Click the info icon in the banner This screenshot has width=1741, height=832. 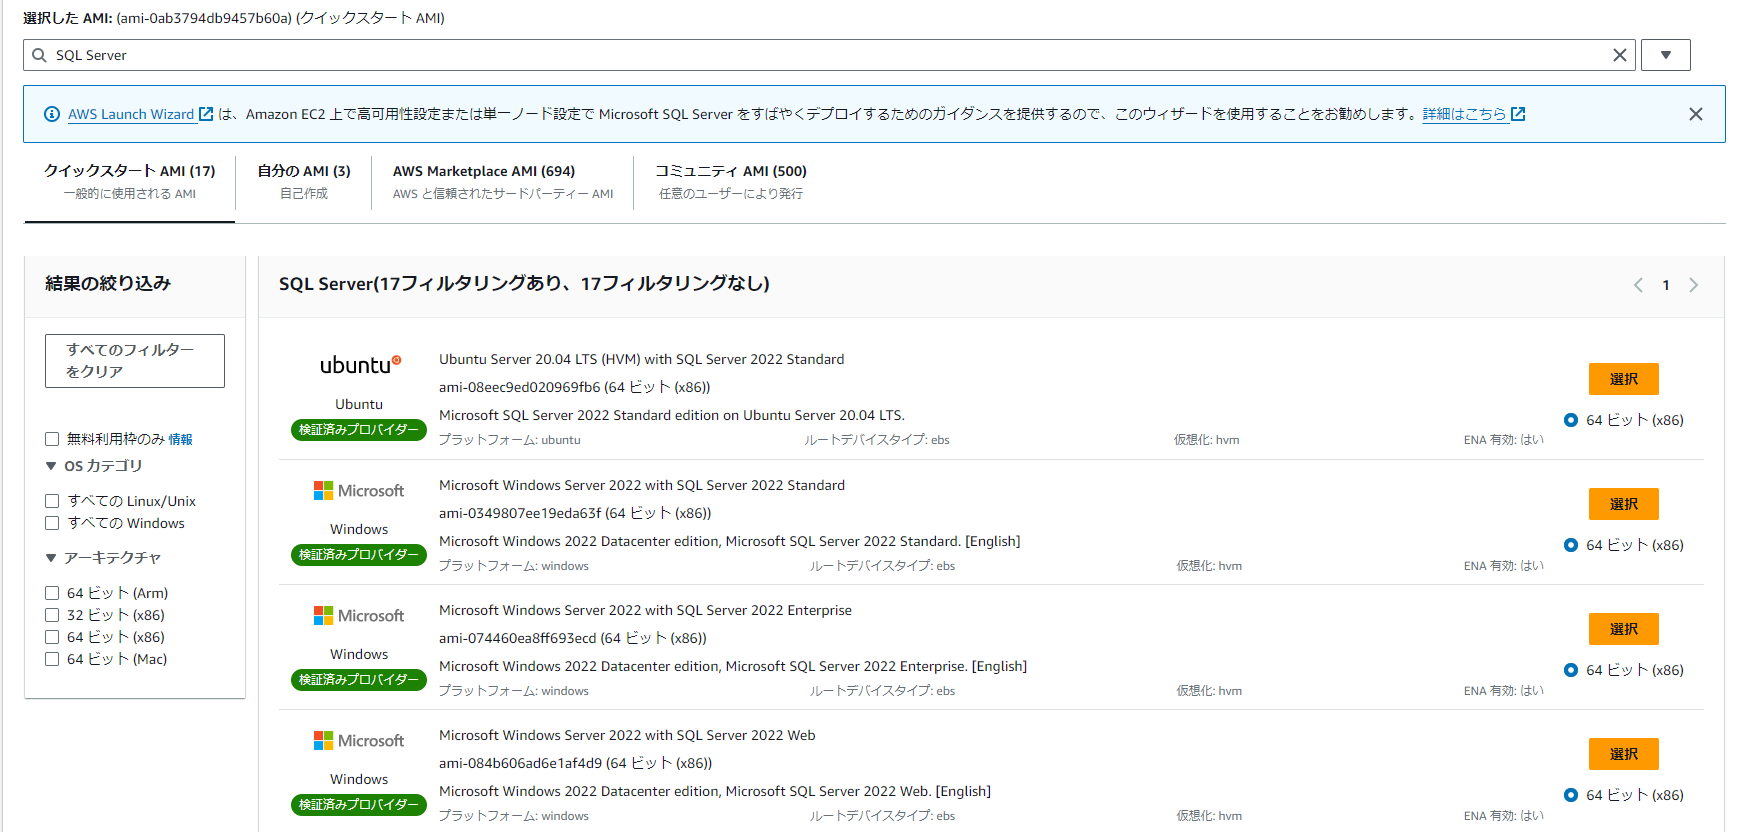pos(52,114)
